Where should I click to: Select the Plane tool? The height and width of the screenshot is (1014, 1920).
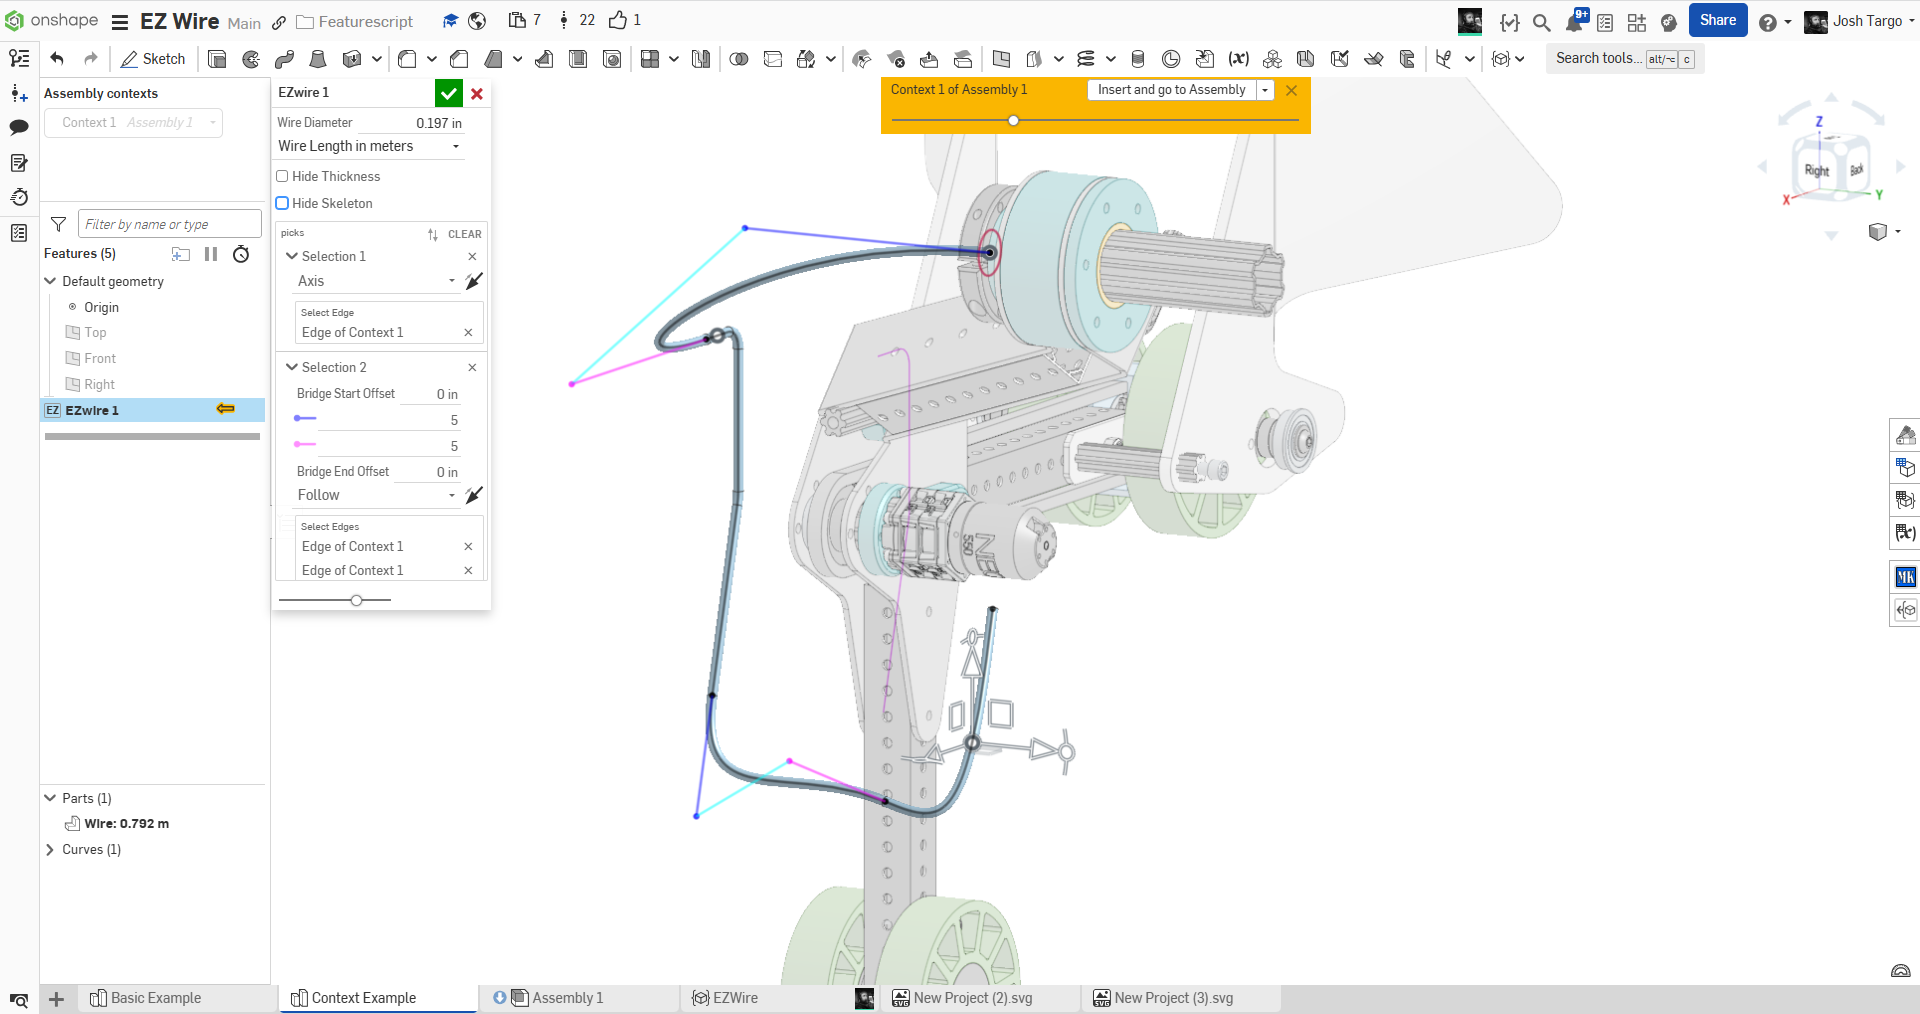(1001, 59)
